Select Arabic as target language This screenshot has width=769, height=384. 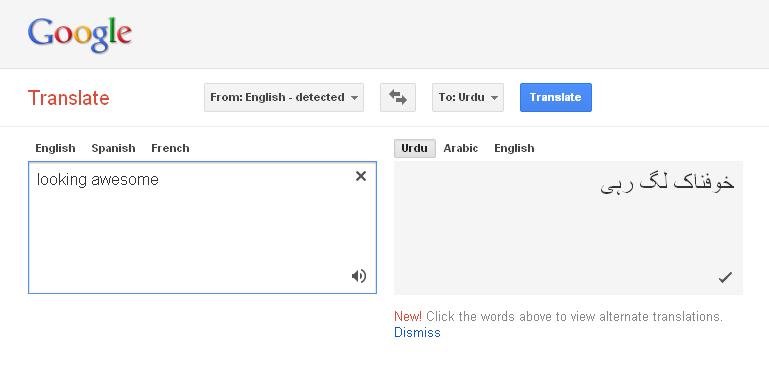click(461, 148)
